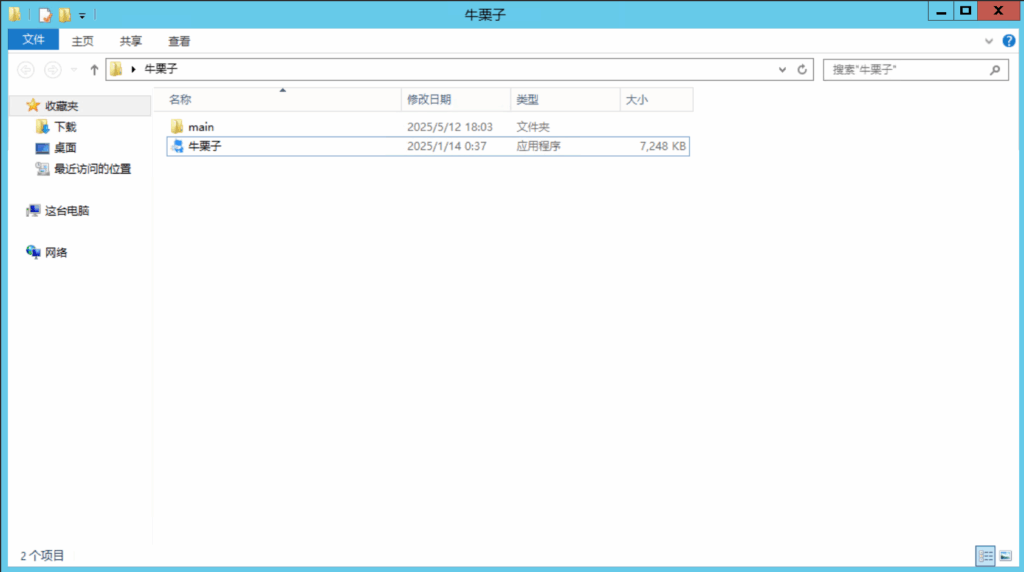Click the Forward navigation arrow
This screenshot has width=1024, height=572.
pos(52,69)
